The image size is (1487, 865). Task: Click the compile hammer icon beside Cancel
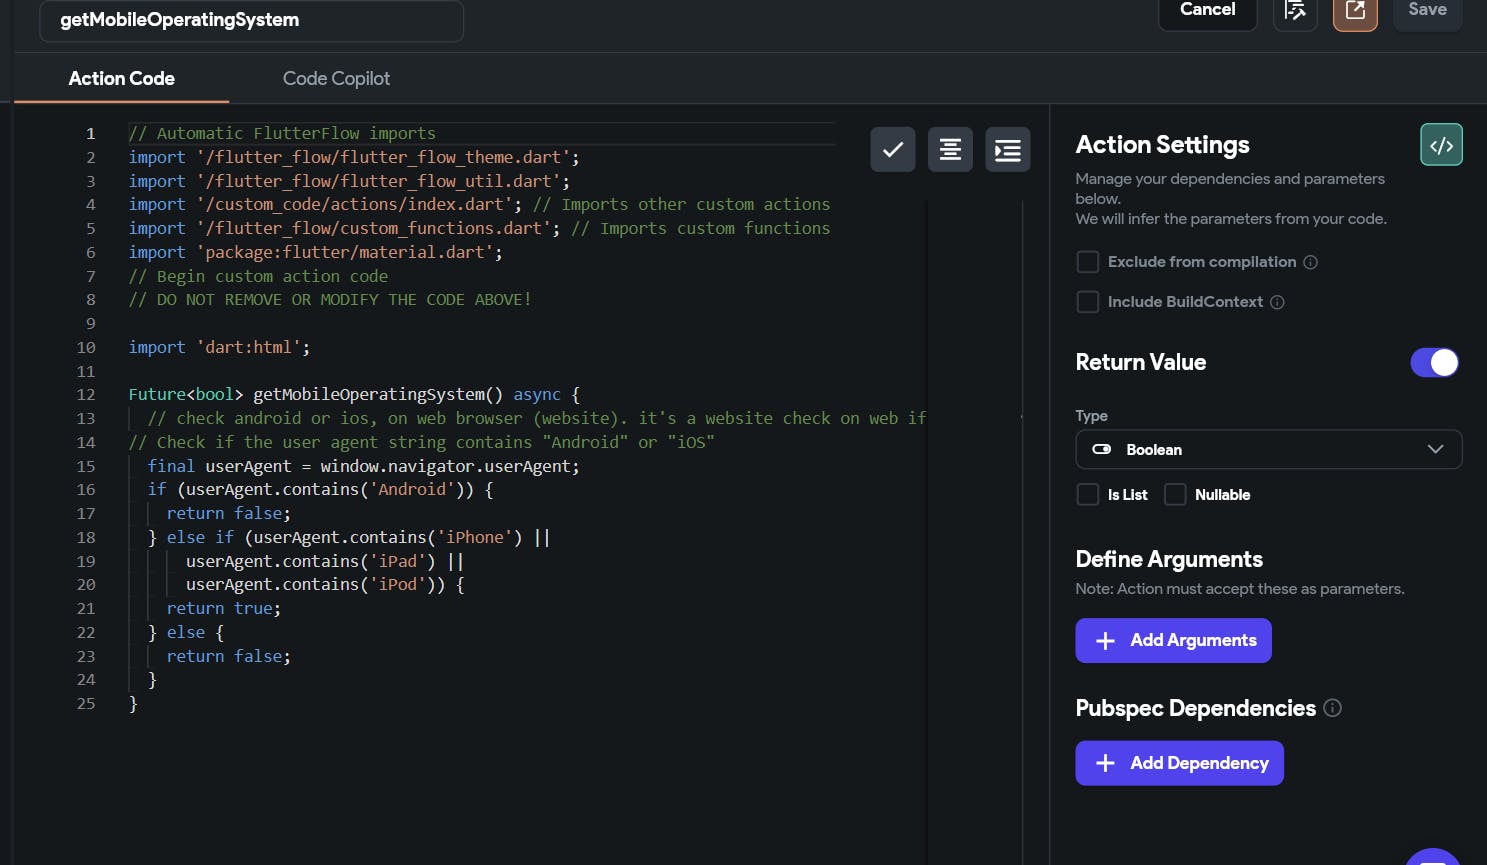point(1295,11)
